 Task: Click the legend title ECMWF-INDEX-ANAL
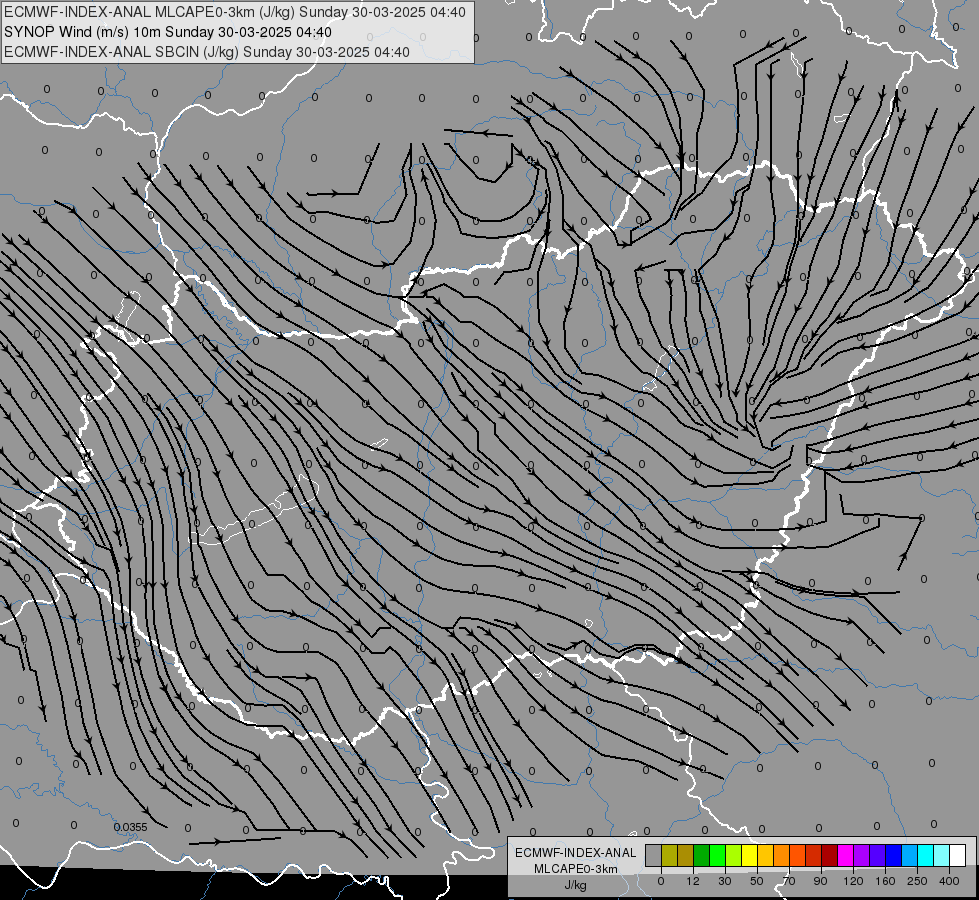tap(576, 853)
